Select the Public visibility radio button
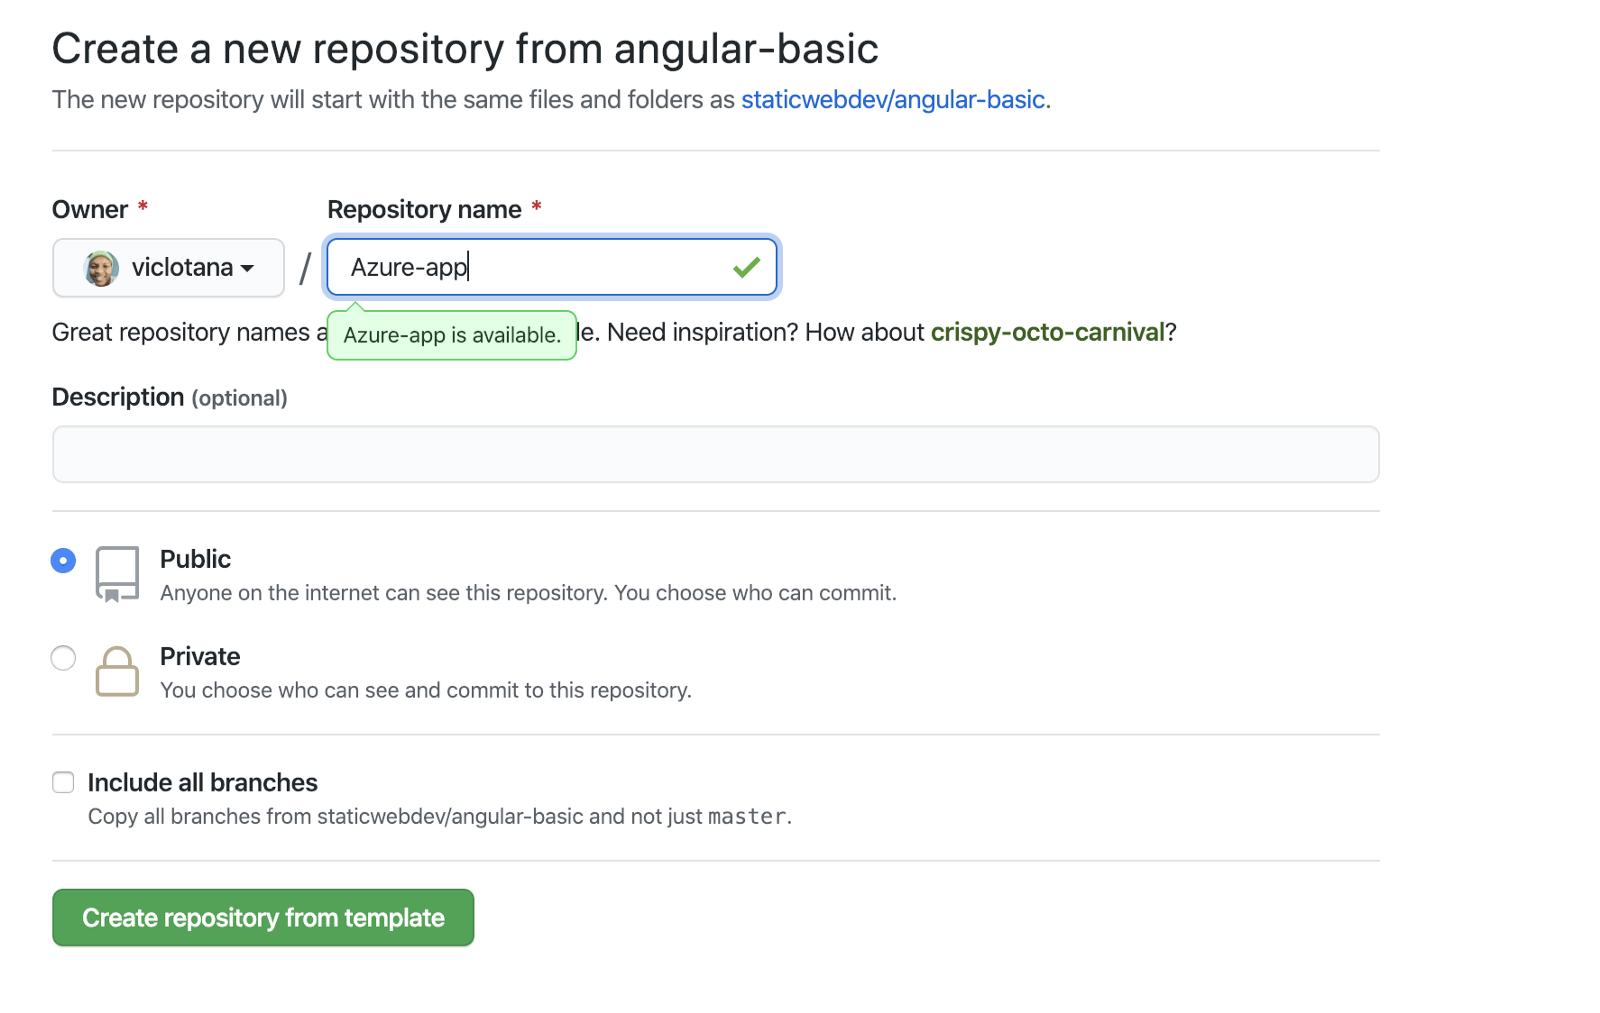Viewport: 1600px width, 1013px height. pos(63,560)
